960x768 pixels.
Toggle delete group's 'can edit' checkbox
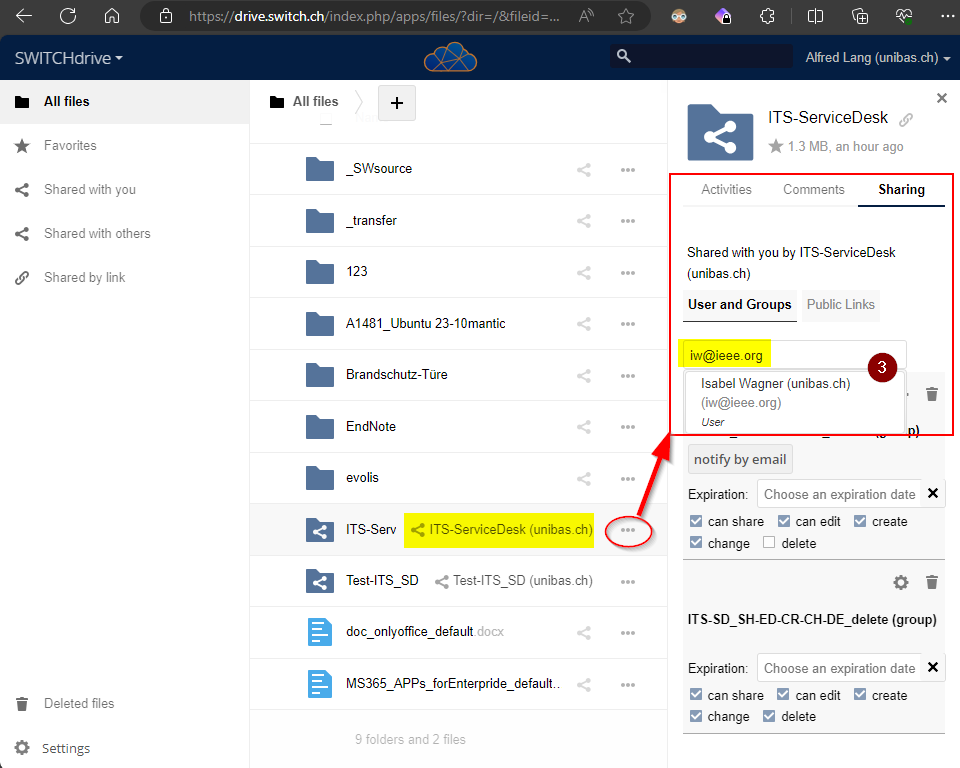point(783,695)
